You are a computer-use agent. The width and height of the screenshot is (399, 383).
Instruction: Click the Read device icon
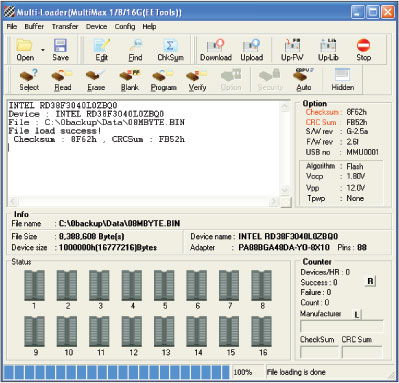click(x=63, y=80)
